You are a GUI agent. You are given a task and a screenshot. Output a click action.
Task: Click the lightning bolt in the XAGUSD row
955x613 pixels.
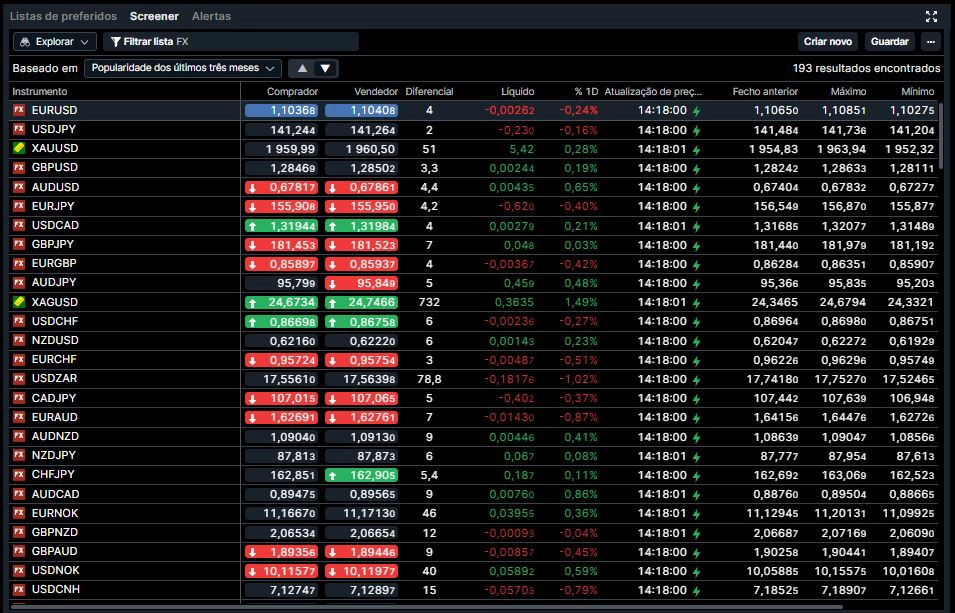pos(697,303)
